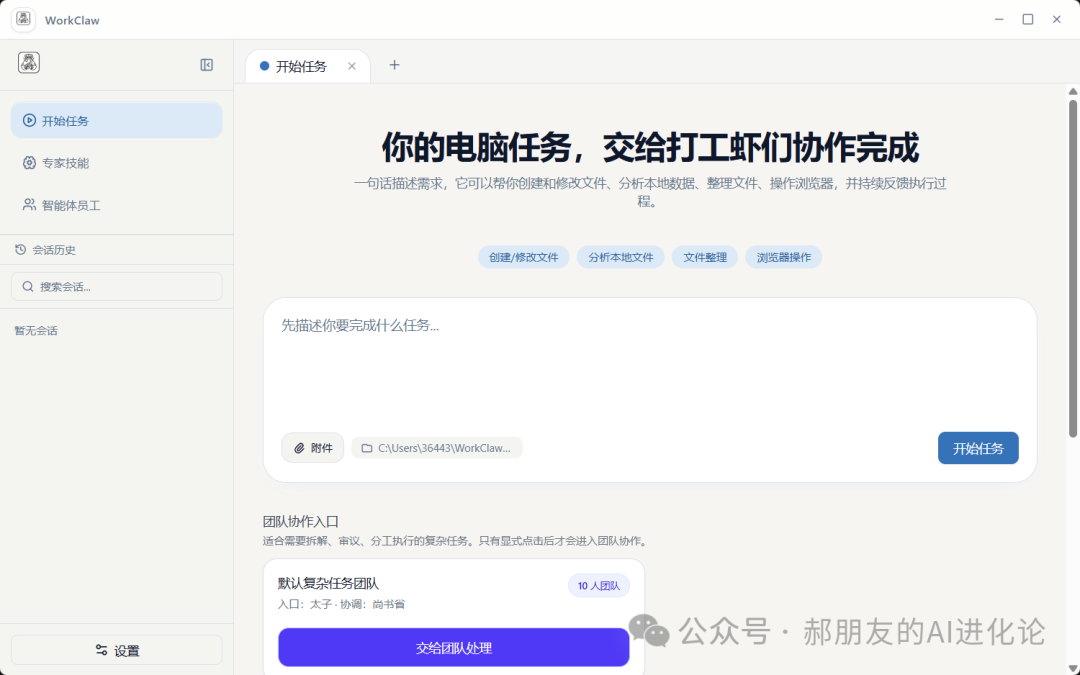
Task: Click the 开始任务 blue start button
Action: (977, 448)
